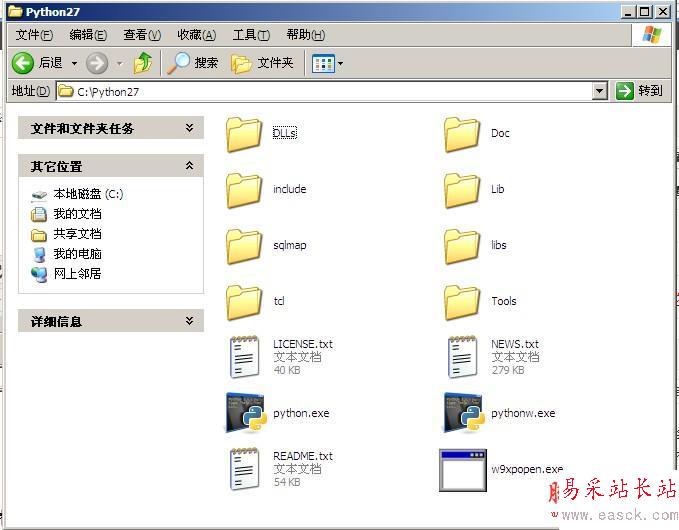The height and width of the screenshot is (530, 679).
Task: Click the Network Places (网上邻居) icon
Action: coord(39,274)
